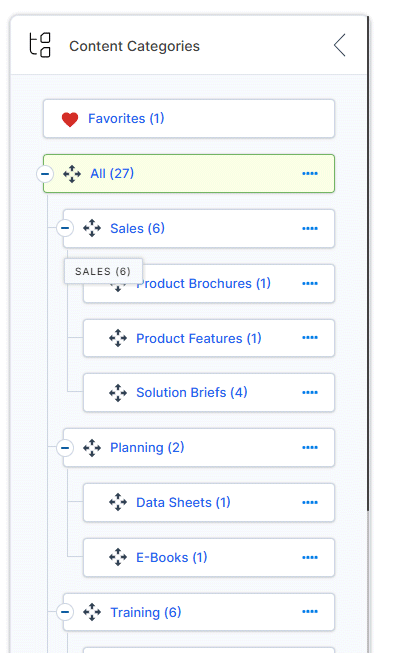This screenshot has height=653, width=395.
Task: Open the options dots for Product Brochures
Action: point(310,283)
